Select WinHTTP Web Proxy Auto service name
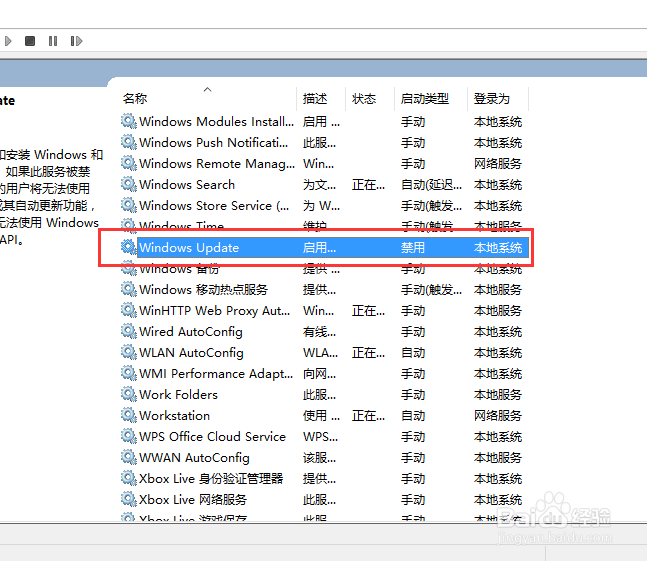Viewport: 647px width, 561px height. tap(215, 311)
